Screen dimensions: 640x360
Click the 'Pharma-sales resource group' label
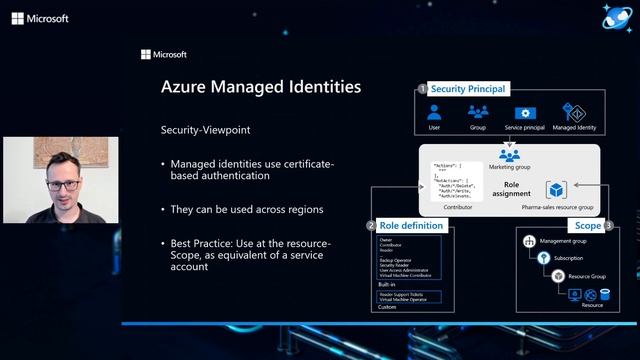coord(557,207)
